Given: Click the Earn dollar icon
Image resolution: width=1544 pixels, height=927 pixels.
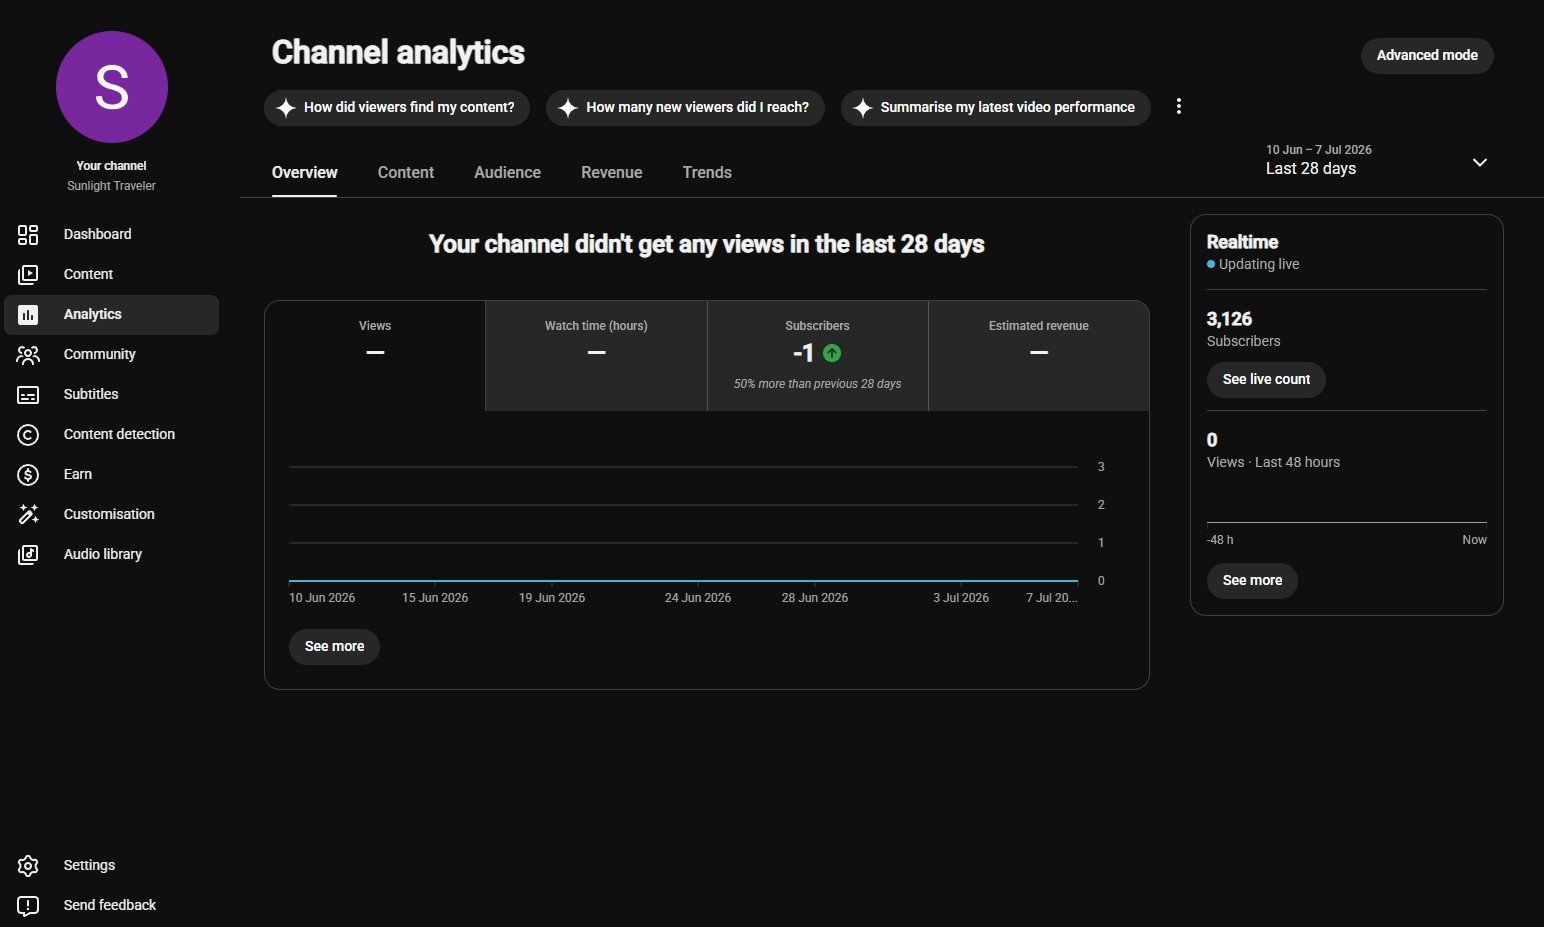Looking at the screenshot, I should [x=28, y=474].
